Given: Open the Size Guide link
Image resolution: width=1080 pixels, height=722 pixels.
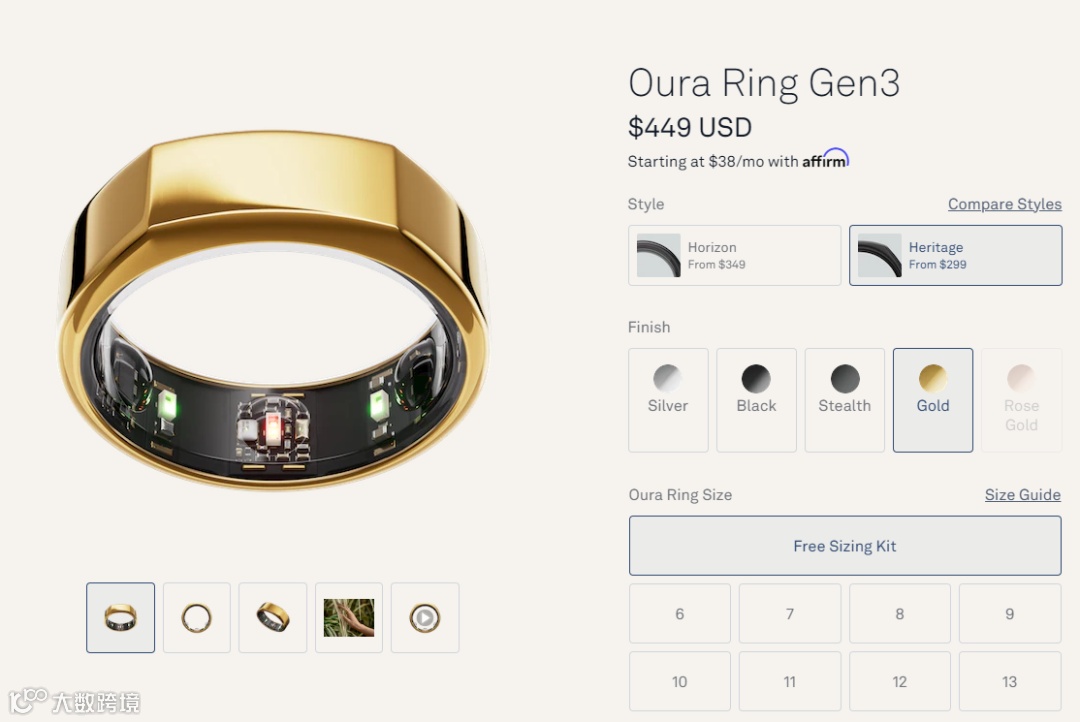Looking at the screenshot, I should 1022,495.
